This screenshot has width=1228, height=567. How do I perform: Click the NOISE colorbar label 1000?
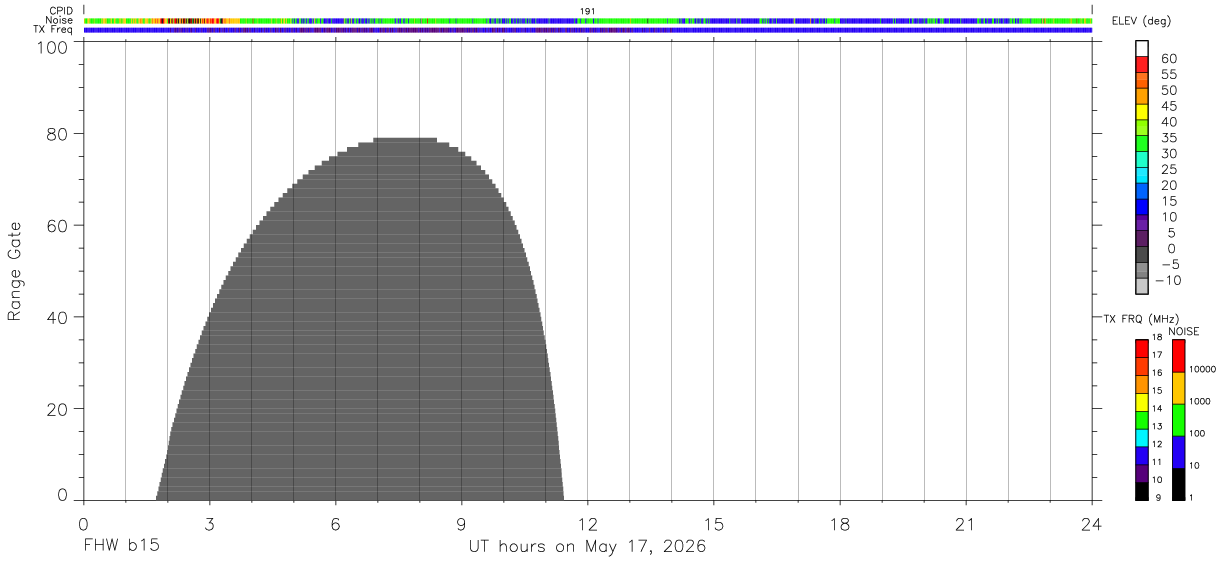click(1200, 401)
